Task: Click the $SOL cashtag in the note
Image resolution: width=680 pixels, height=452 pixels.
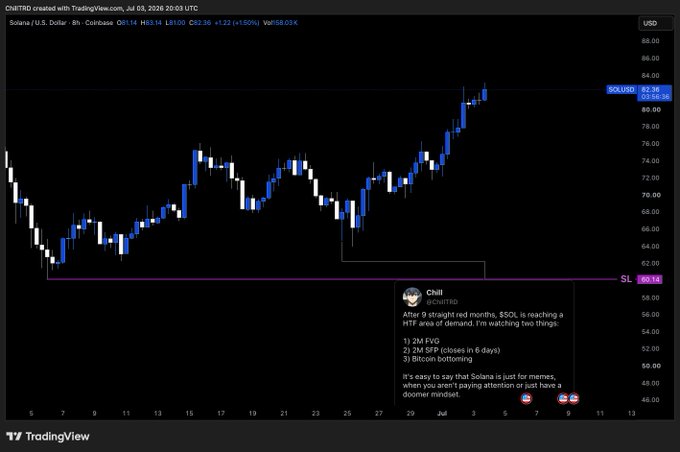Action: [x=509, y=314]
